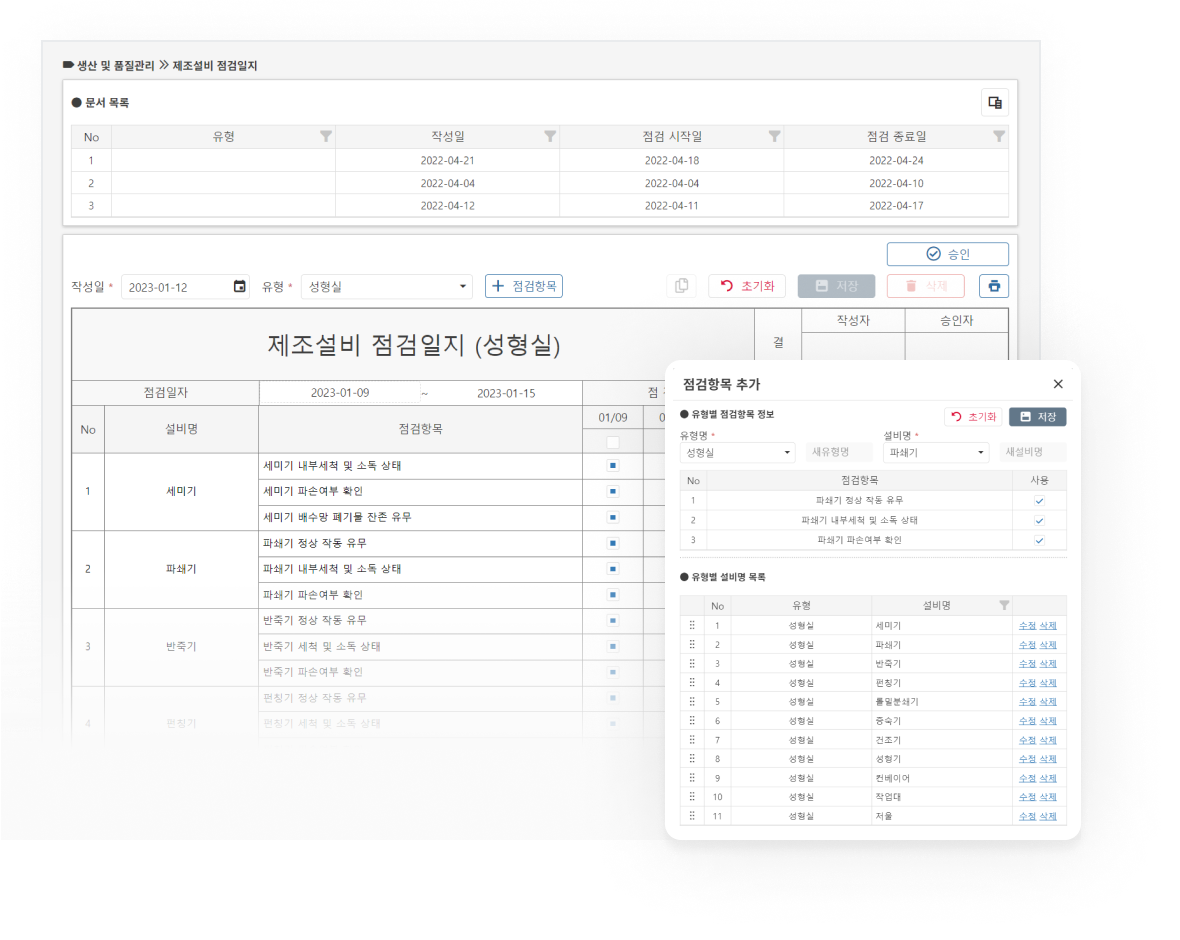Select document row with 작성일 2022-04-04
Image resolution: width=1180 pixels, height=940 pixels.
[540, 183]
